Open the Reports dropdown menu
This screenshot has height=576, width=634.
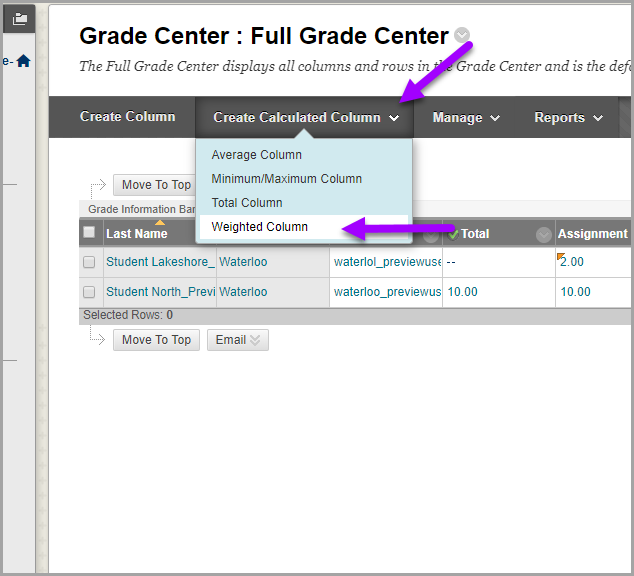click(568, 118)
